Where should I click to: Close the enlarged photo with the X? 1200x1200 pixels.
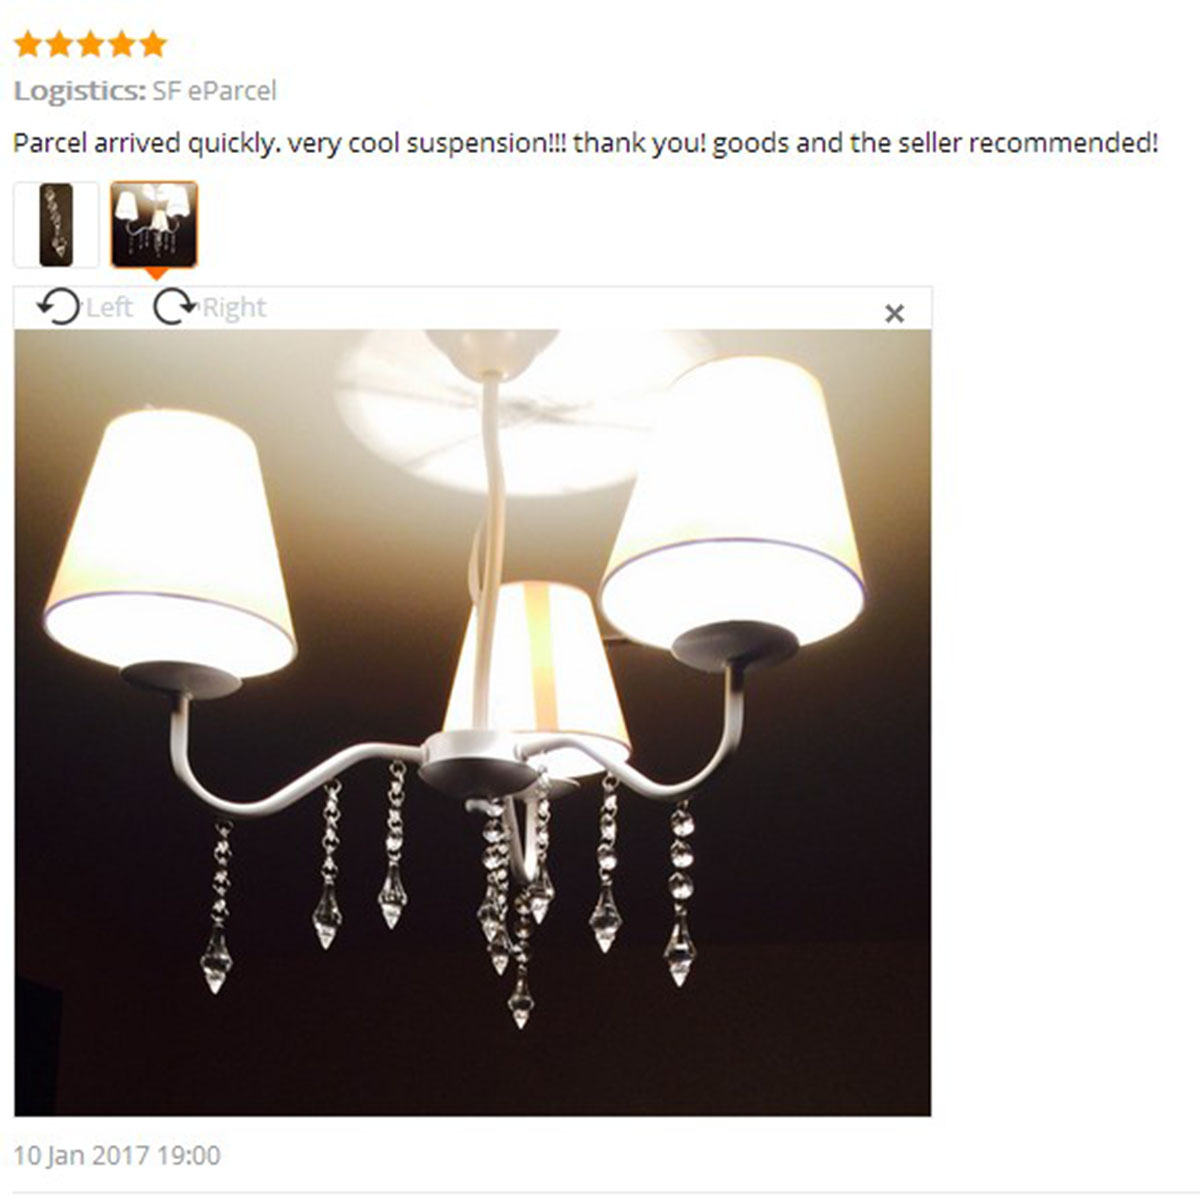point(895,314)
